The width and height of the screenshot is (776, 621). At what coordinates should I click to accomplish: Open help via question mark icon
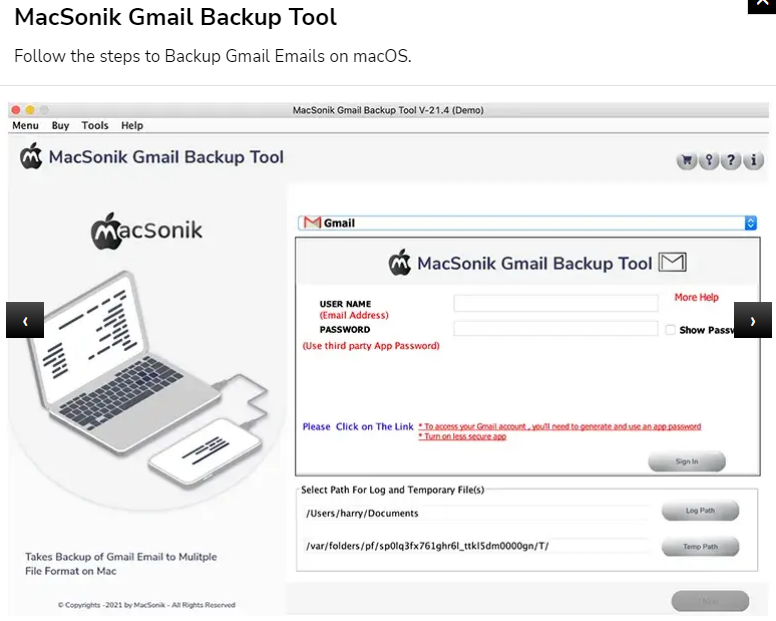[731, 160]
